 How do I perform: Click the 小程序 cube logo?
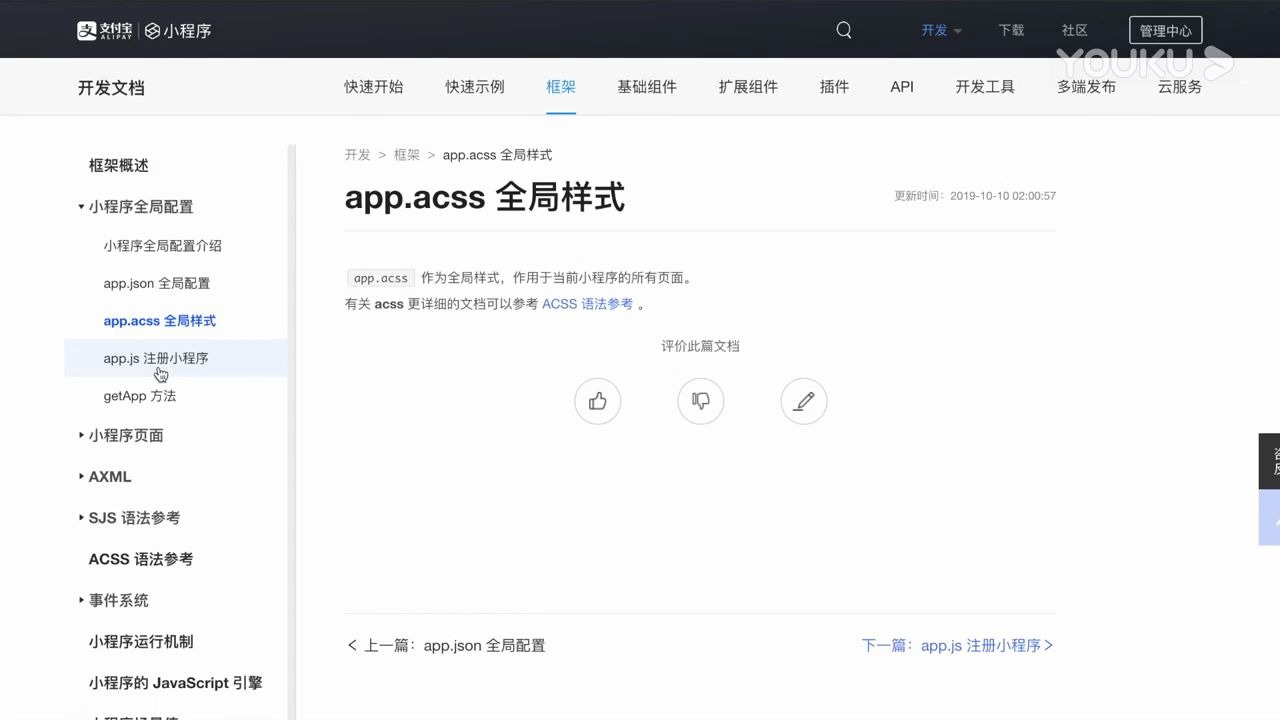coord(178,30)
